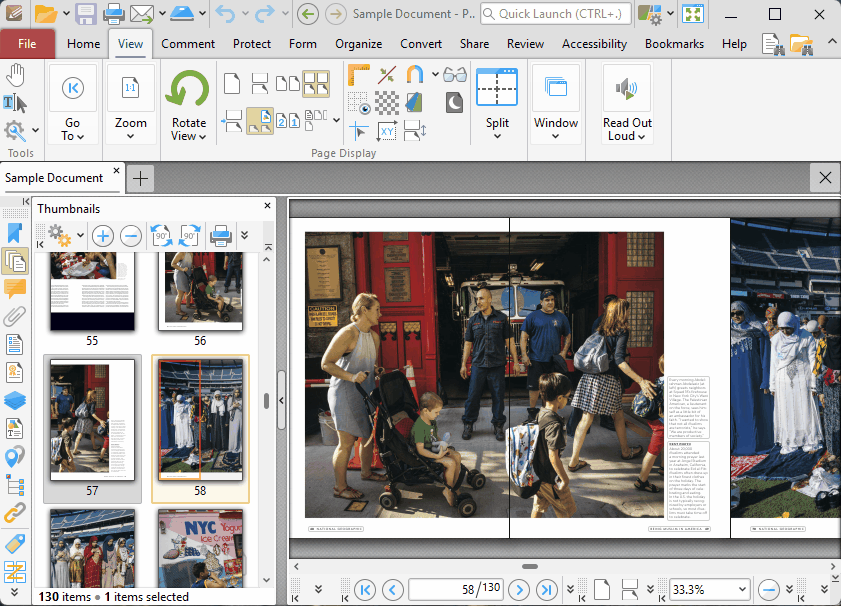Click the Rotate View green arrow
841x606 pixels.
188,90
